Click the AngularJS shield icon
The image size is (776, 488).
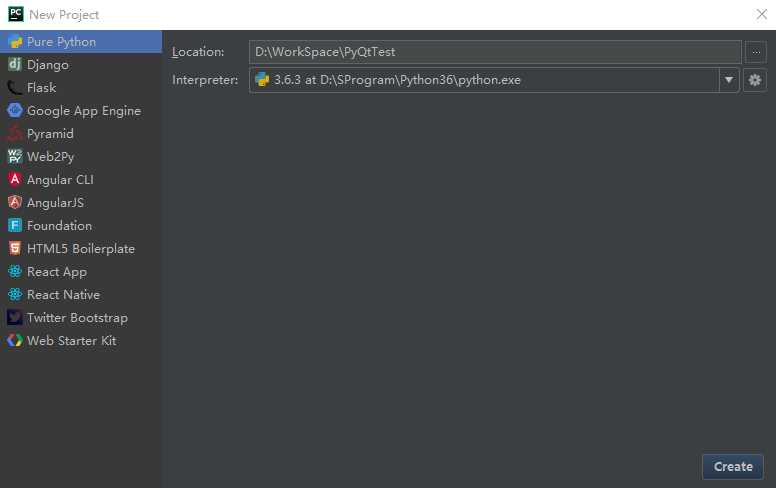point(15,202)
